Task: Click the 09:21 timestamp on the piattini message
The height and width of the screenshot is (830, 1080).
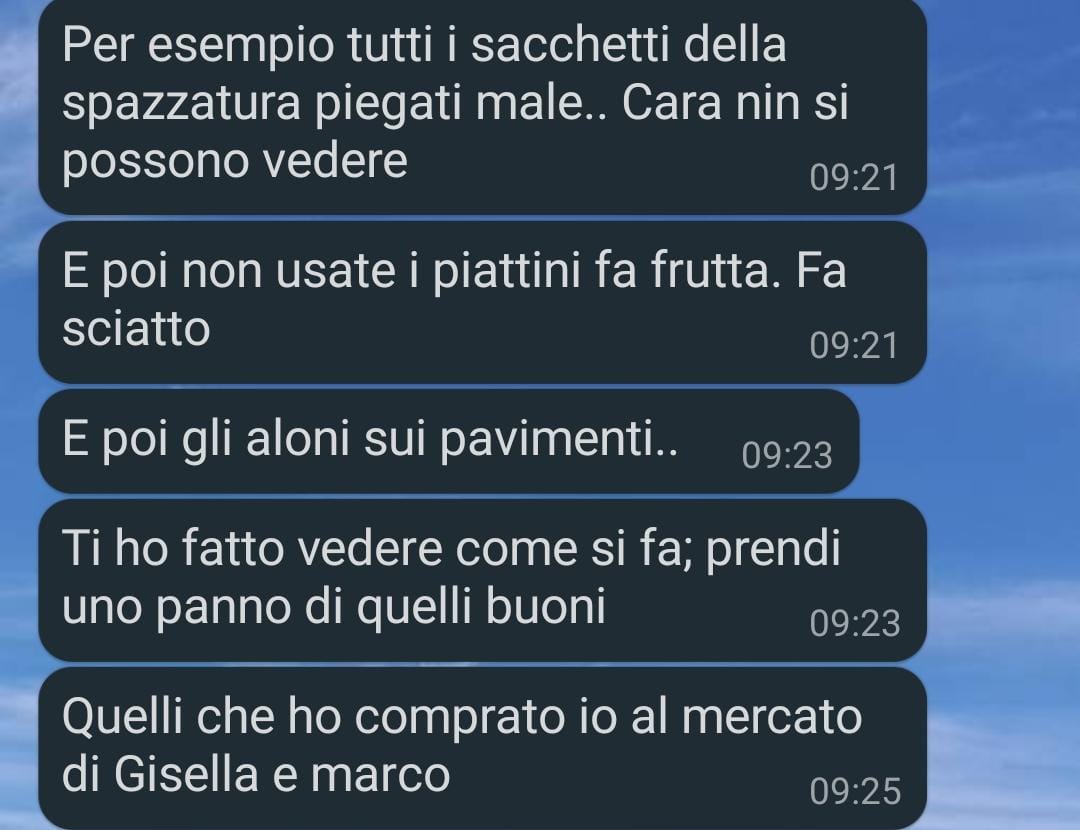Action: [854, 346]
